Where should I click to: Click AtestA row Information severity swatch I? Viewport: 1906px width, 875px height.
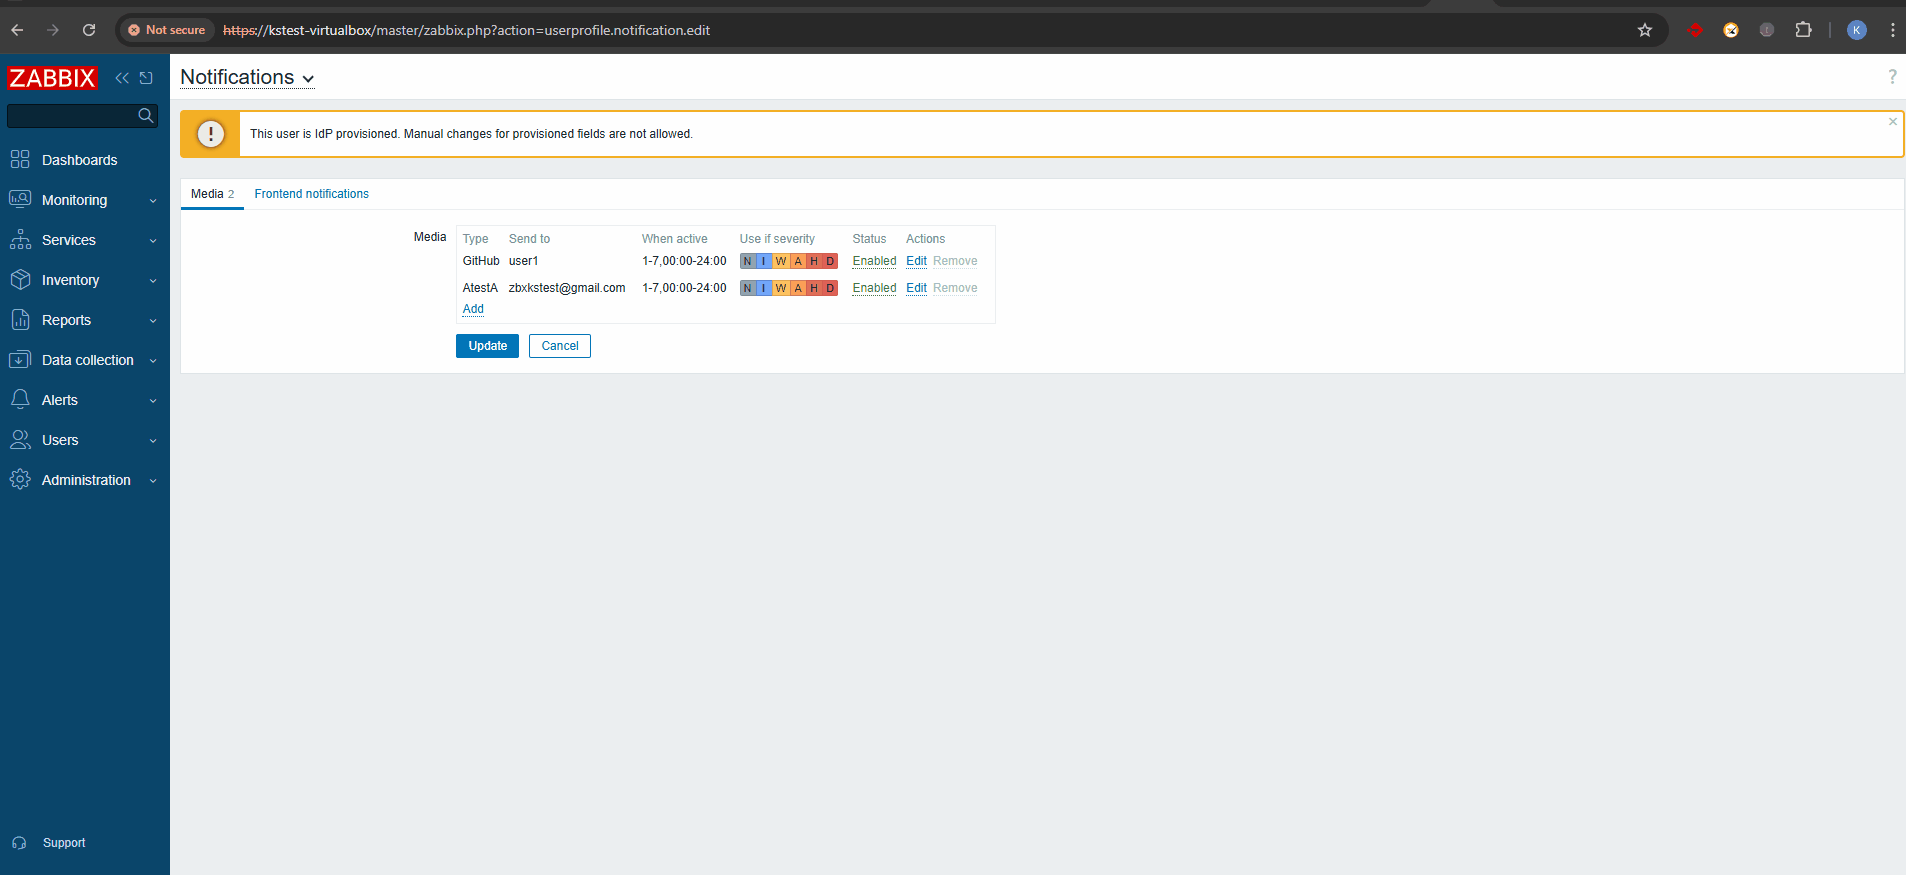click(764, 288)
